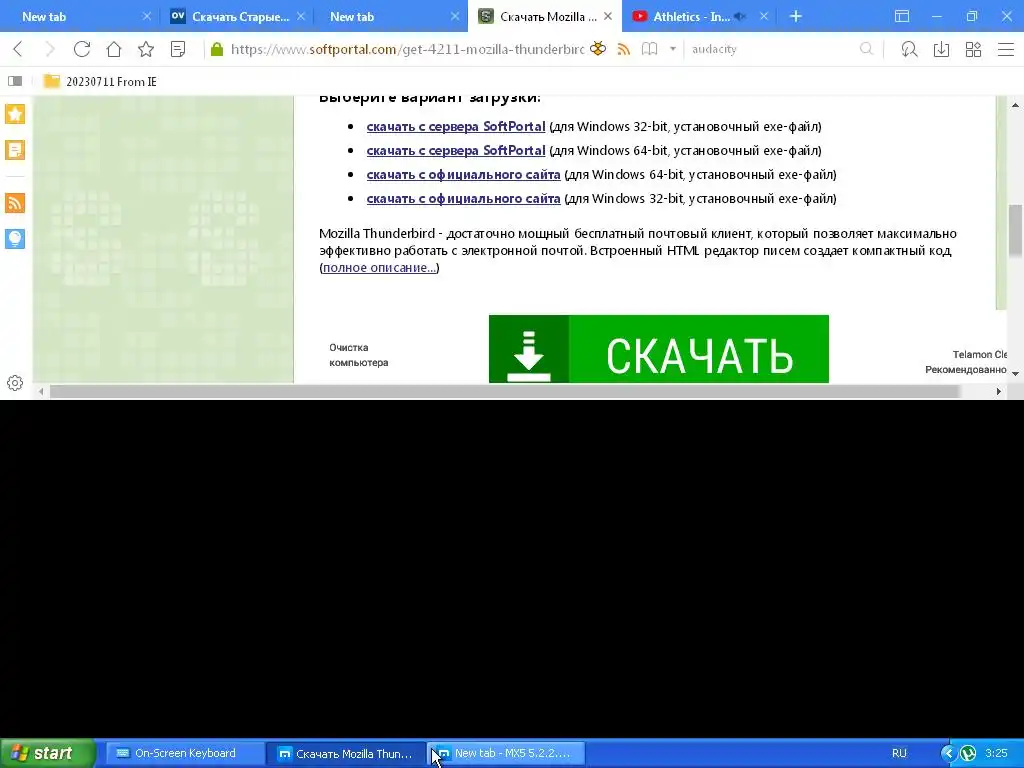Reload the page with the refresh icon

tap(82, 49)
